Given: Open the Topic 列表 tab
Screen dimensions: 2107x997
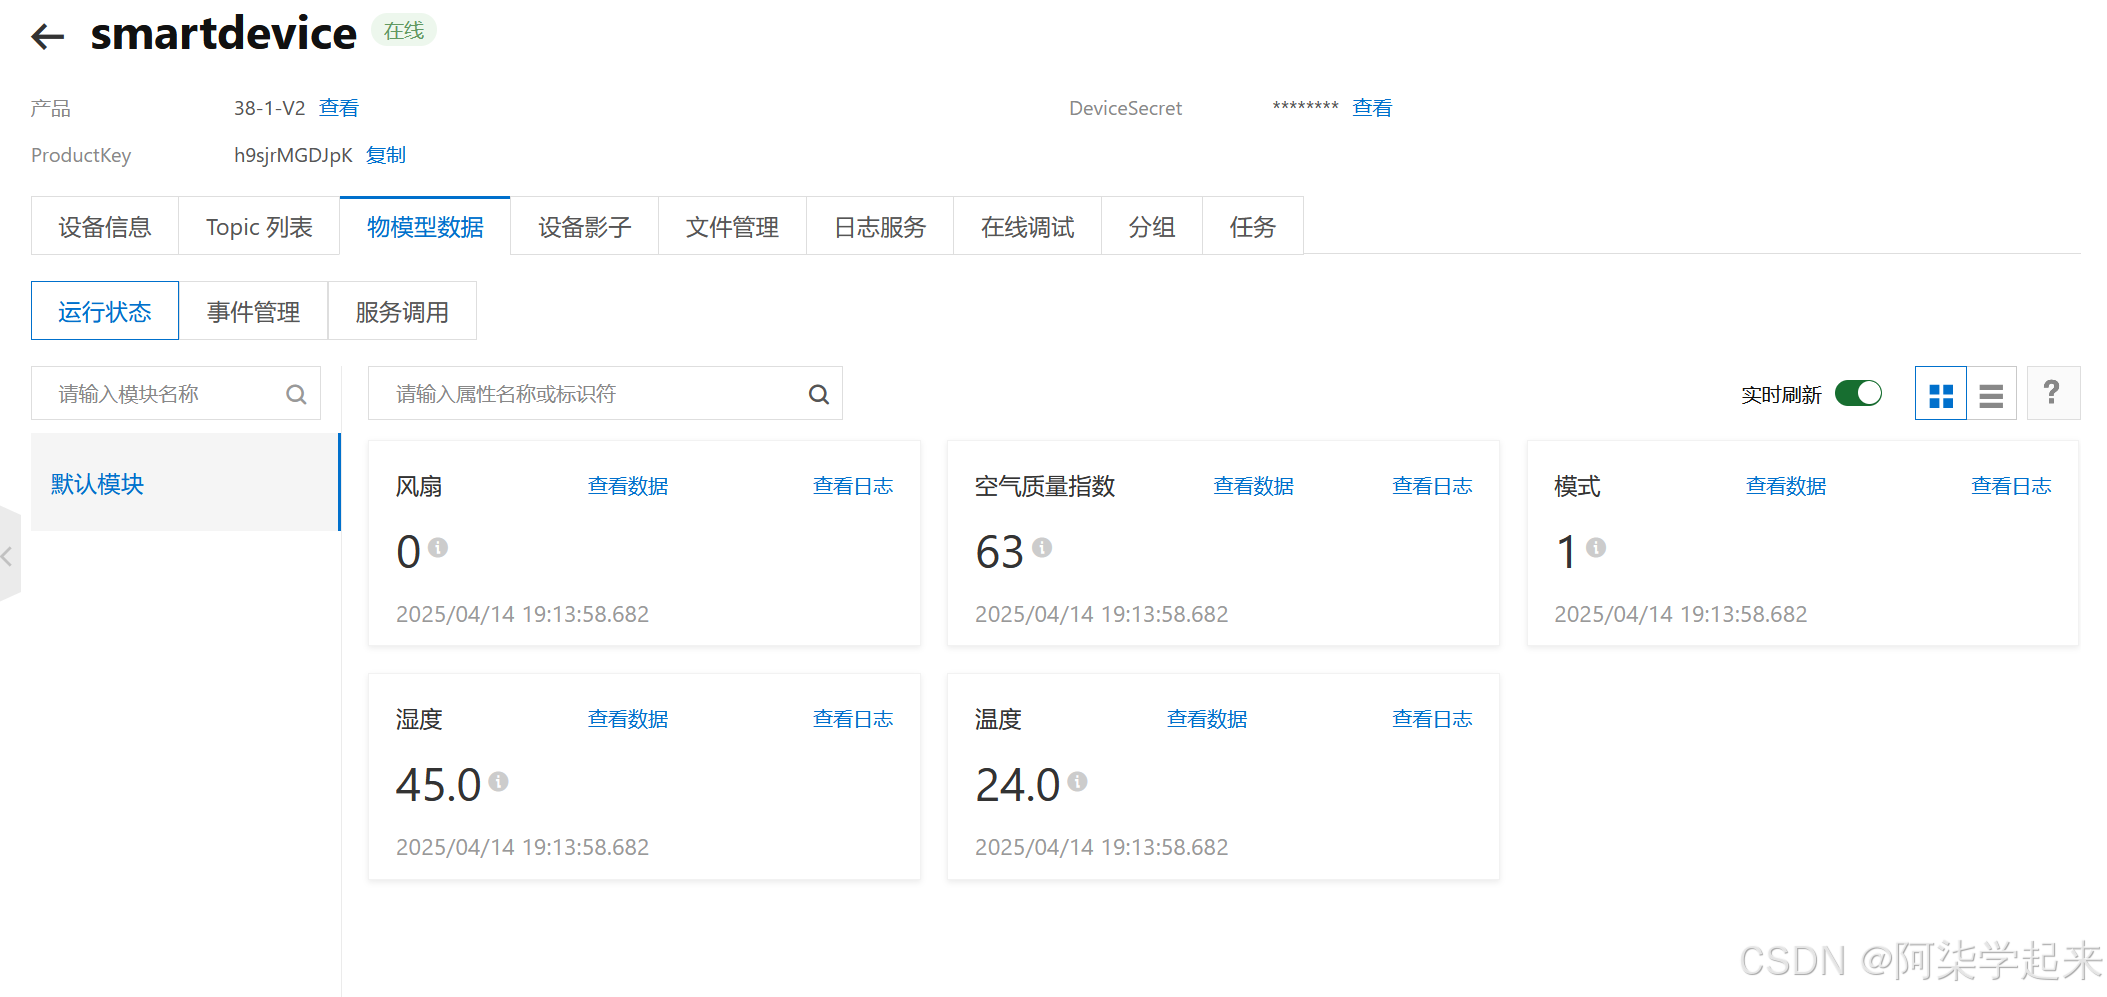Looking at the screenshot, I should point(259,227).
